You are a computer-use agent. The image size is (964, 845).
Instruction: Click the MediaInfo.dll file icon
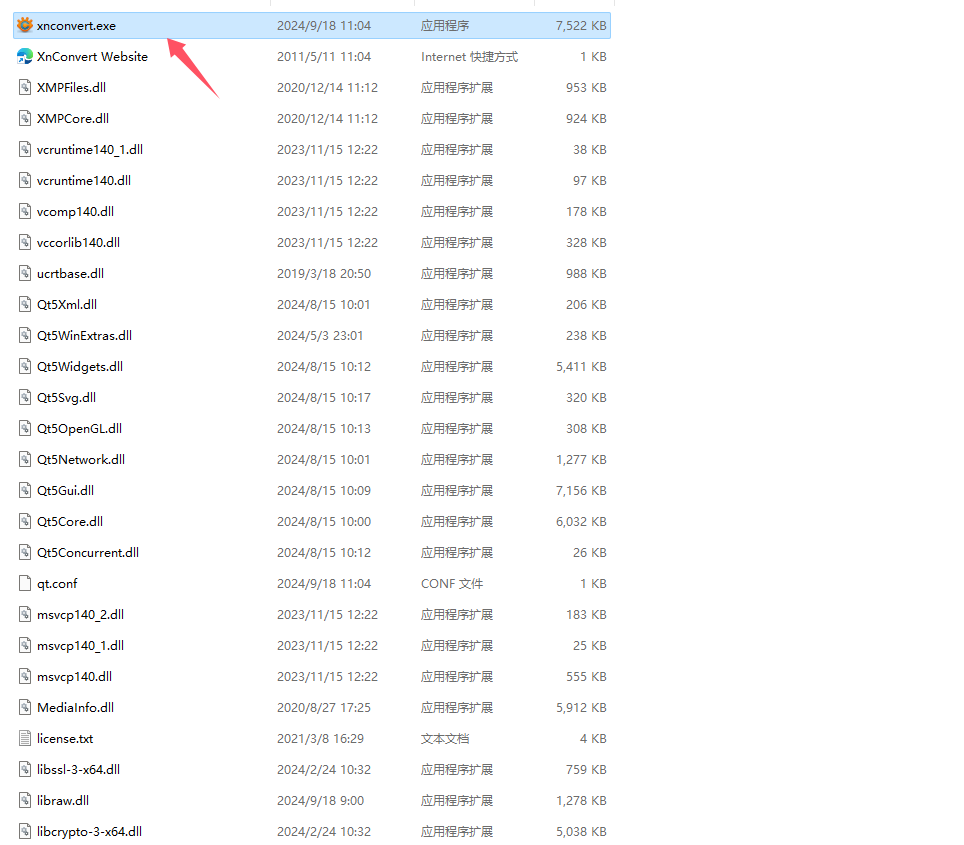click(26, 708)
